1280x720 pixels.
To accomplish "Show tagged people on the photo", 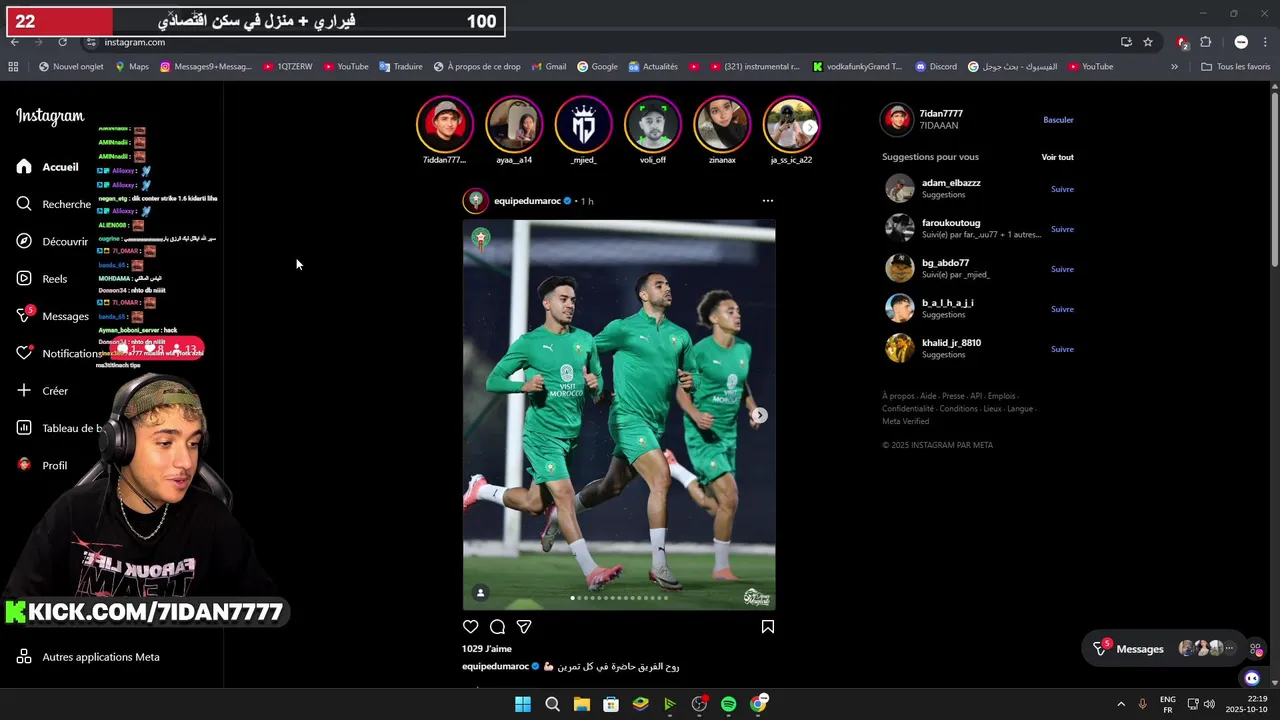I will click(x=480, y=593).
